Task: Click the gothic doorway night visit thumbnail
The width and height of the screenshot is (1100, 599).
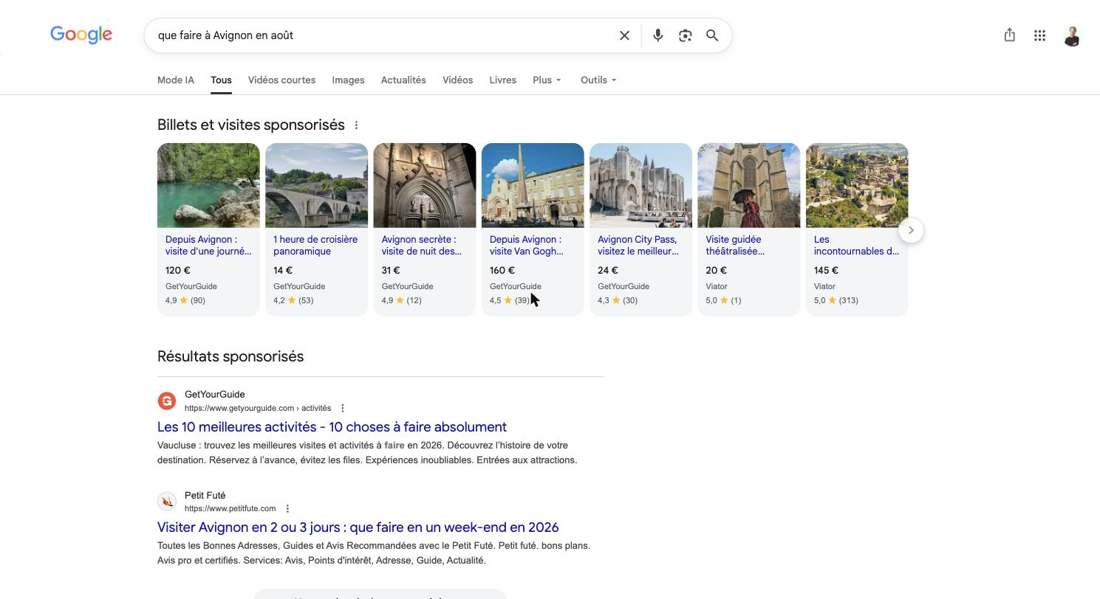Action: (x=424, y=185)
